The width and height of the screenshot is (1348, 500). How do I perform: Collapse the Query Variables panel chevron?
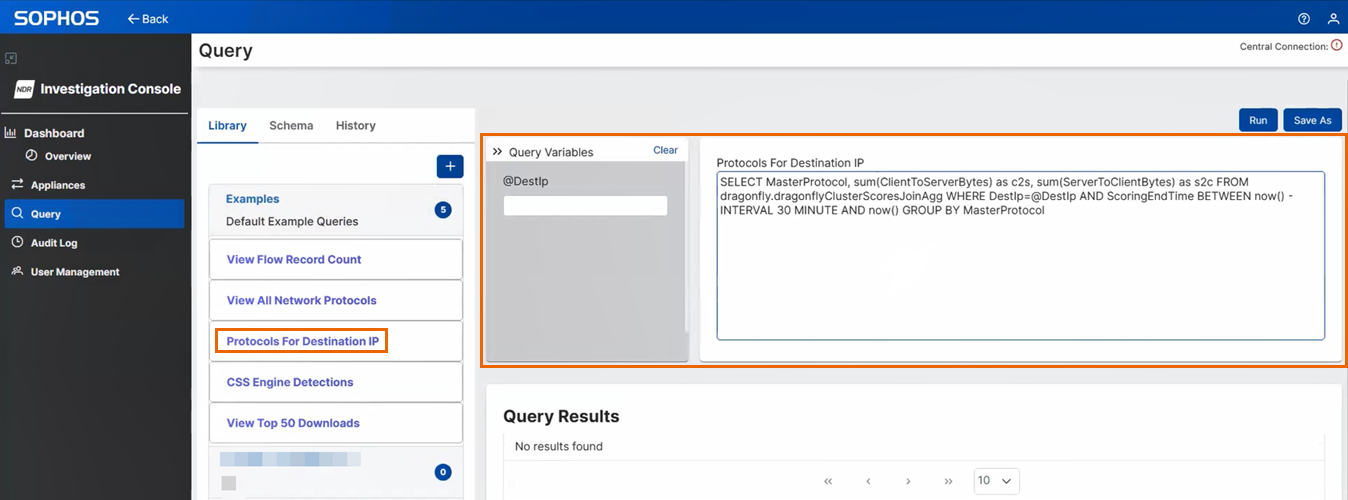(497, 152)
